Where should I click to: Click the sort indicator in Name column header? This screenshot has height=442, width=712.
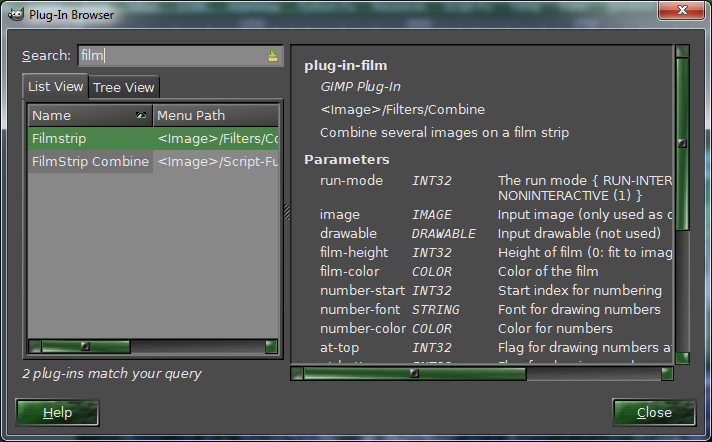click(x=141, y=115)
